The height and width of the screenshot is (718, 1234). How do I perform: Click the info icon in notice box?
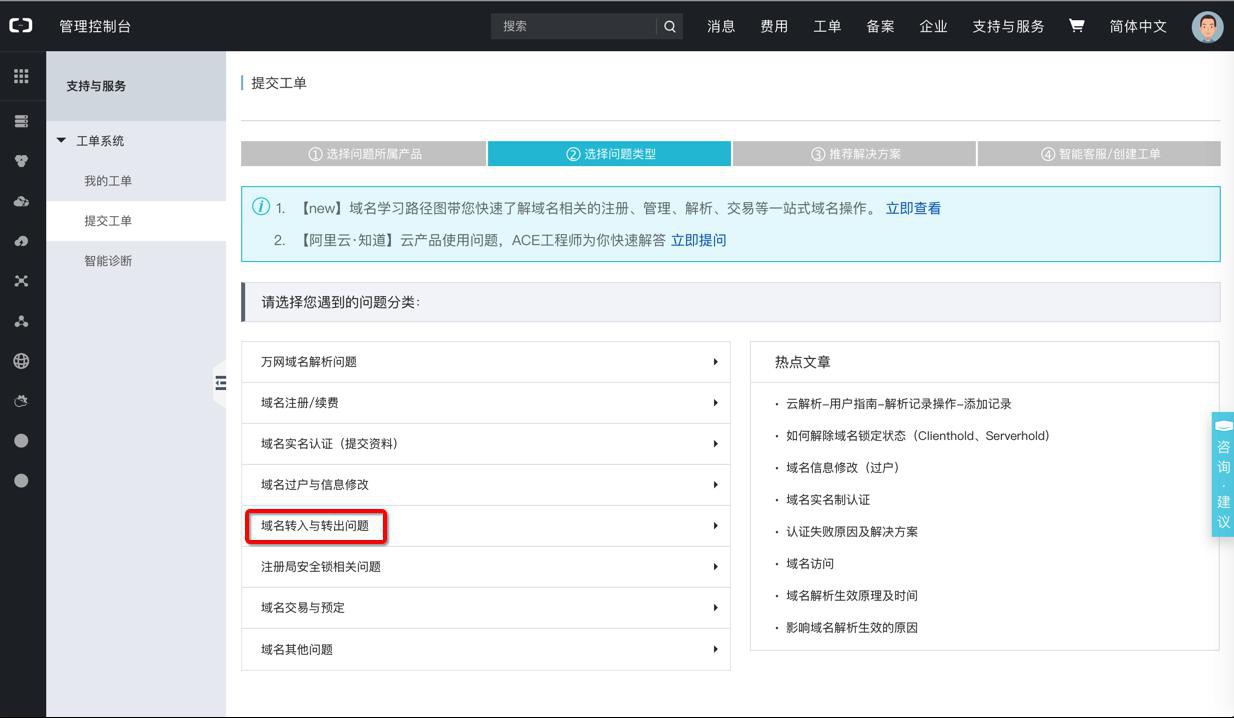(261, 207)
